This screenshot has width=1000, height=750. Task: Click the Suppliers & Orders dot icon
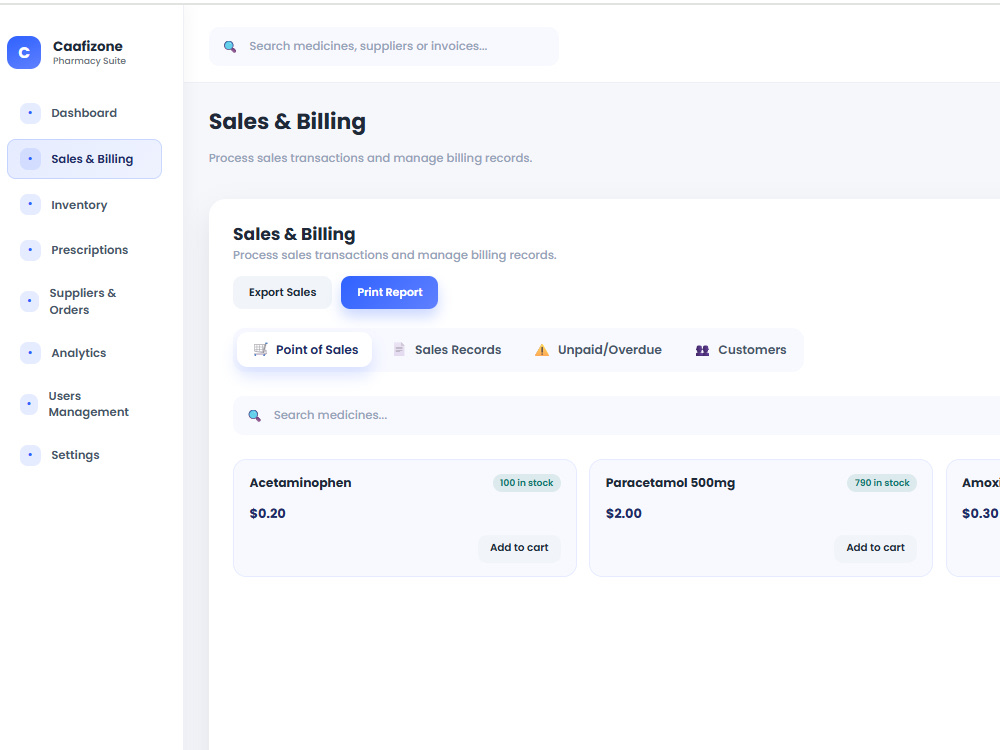pyautogui.click(x=29, y=301)
